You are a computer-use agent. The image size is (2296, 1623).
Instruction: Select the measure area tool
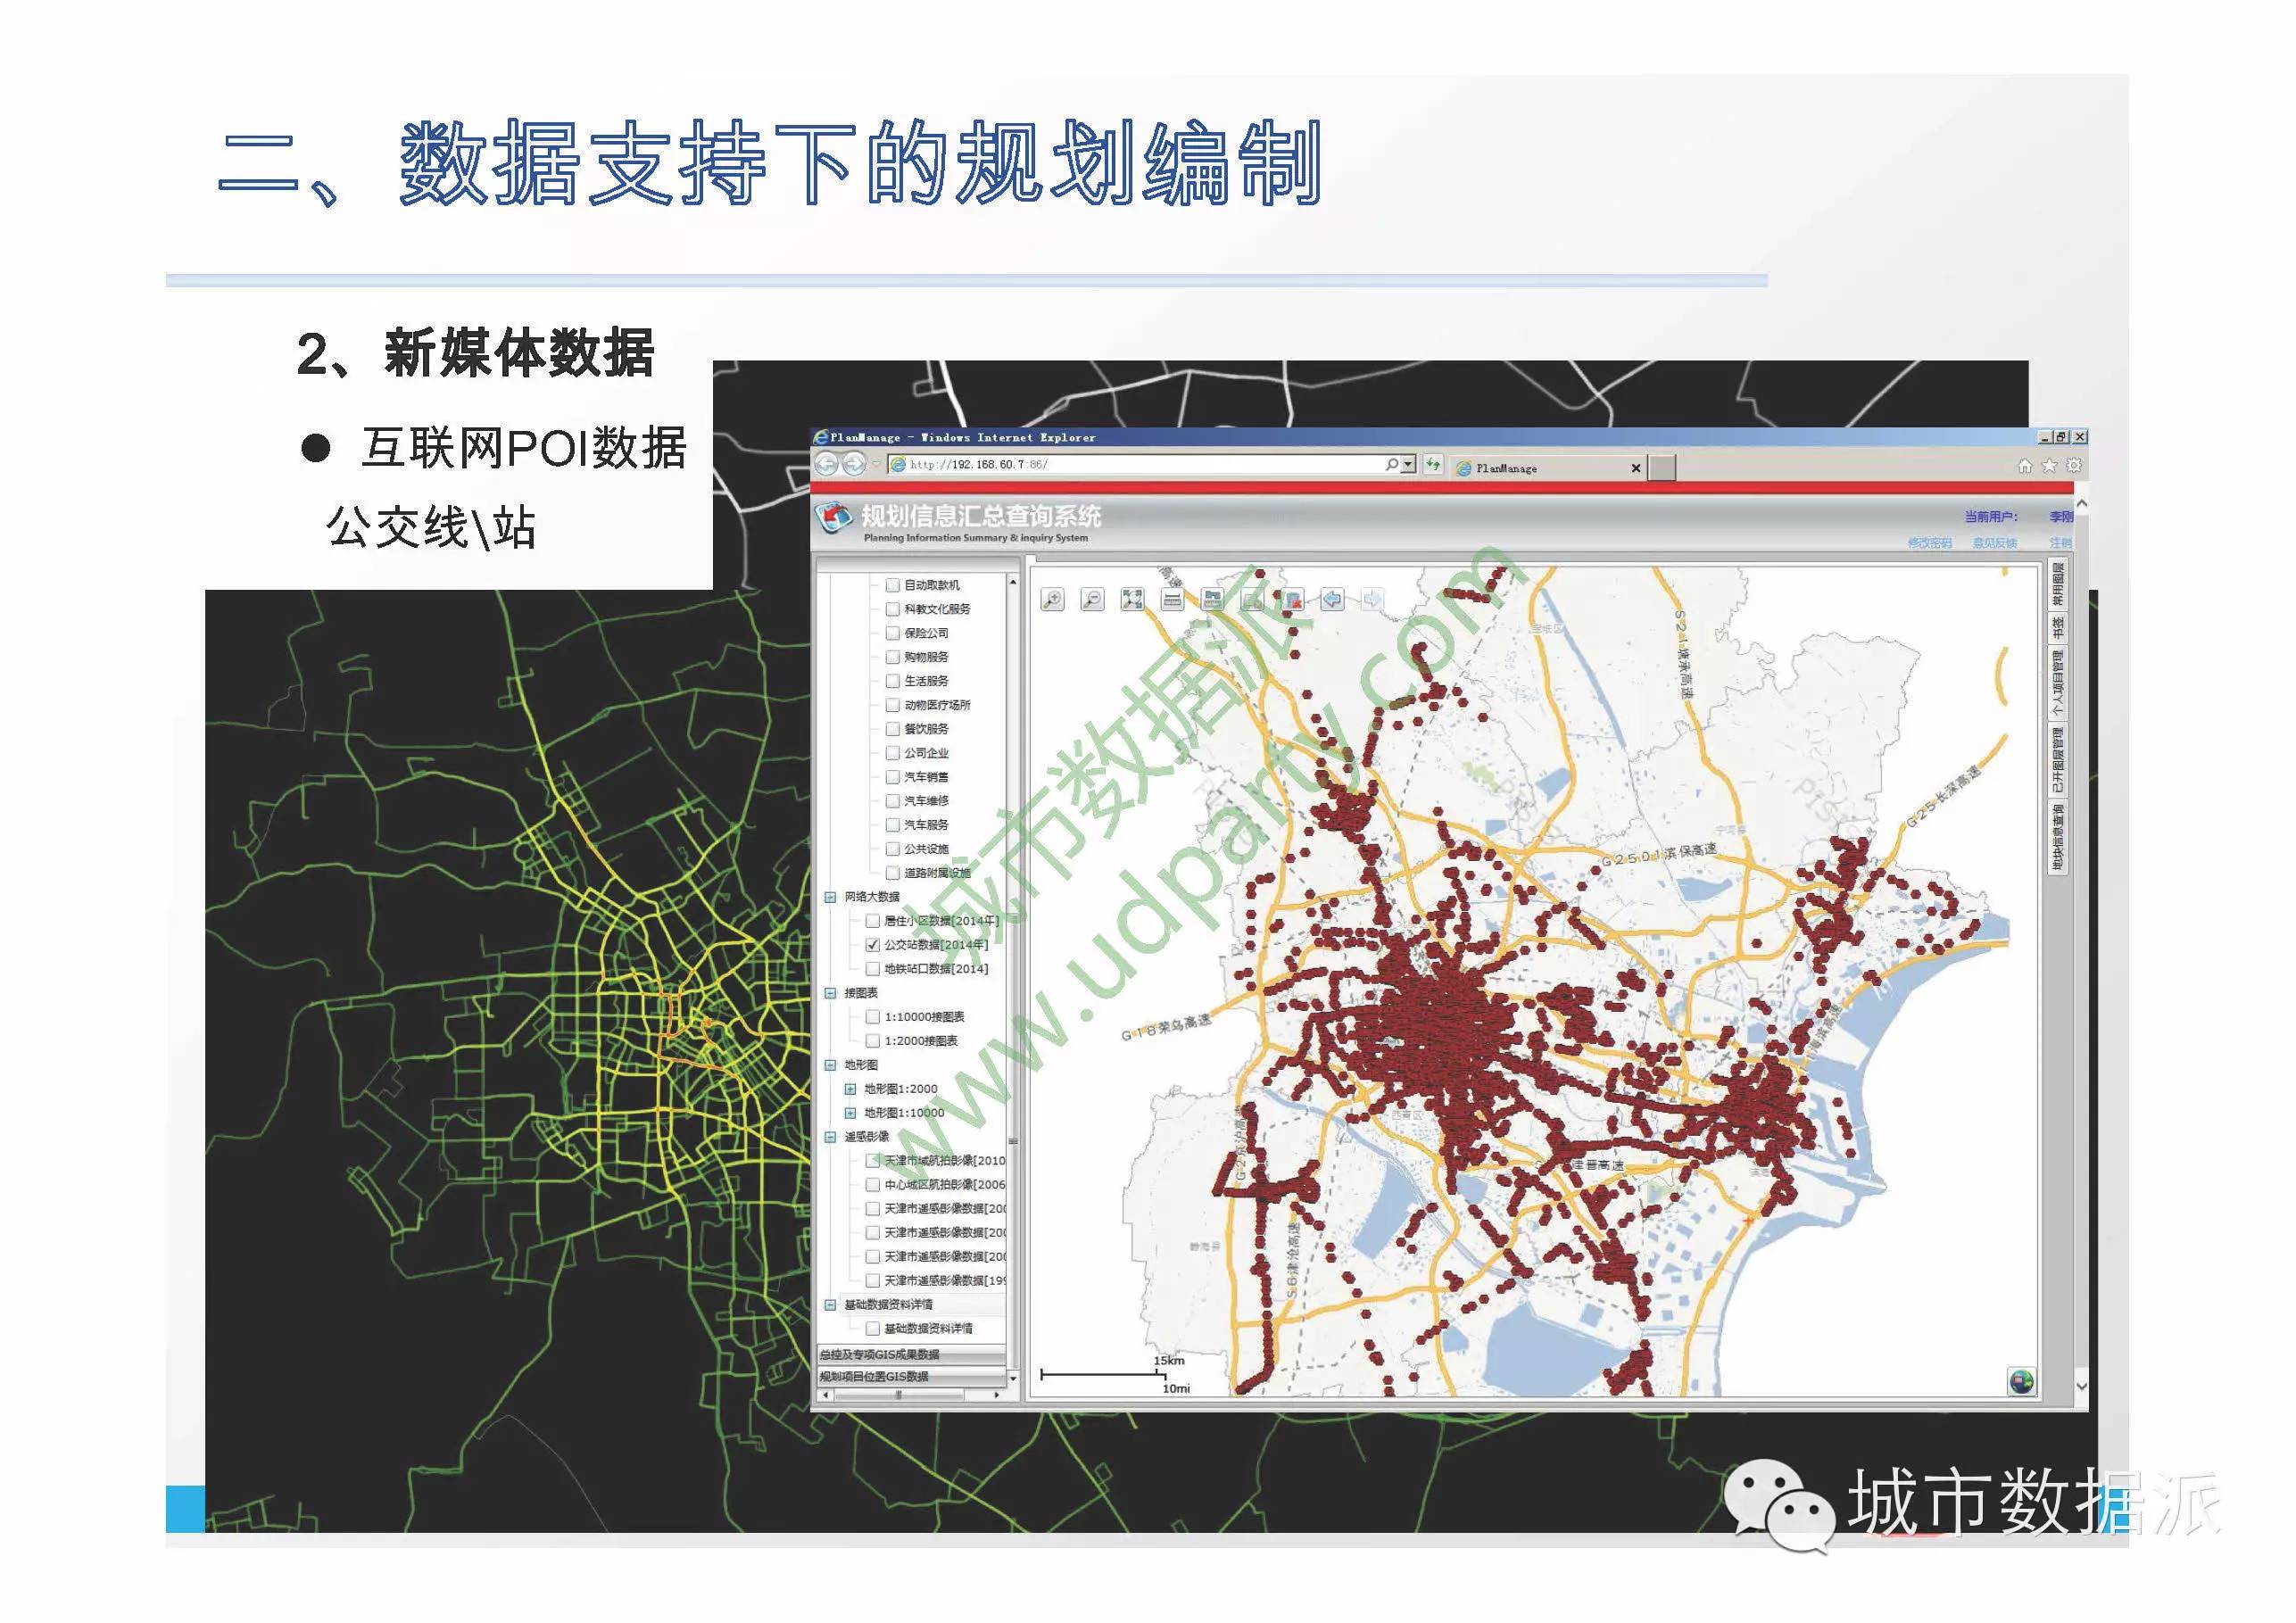point(1212,599)
